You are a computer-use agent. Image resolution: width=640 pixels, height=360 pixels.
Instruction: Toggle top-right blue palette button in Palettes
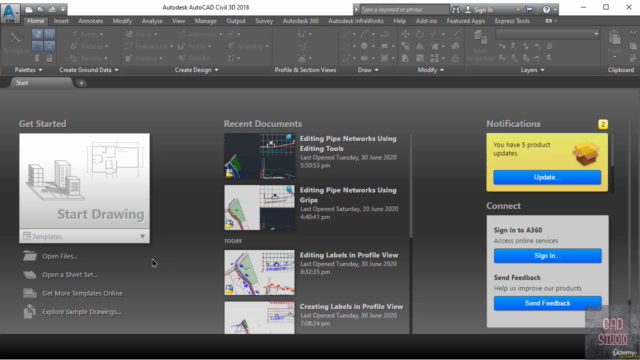[x=49, y=34]
